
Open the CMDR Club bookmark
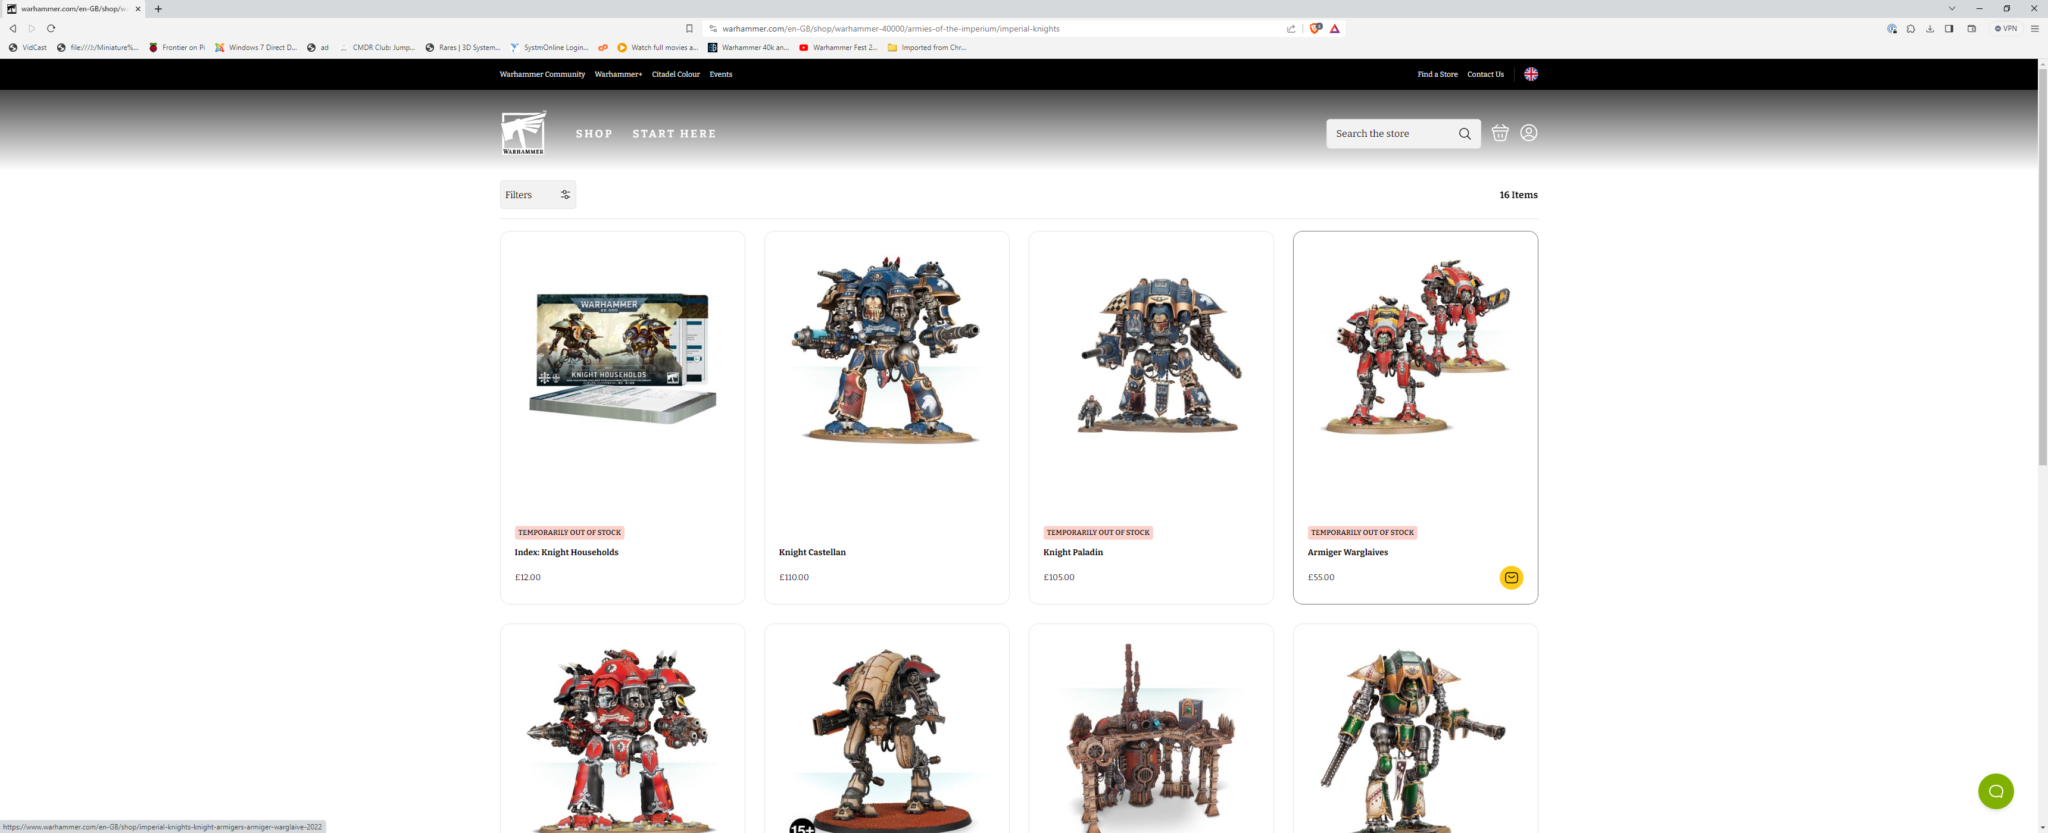click(377, 47)
